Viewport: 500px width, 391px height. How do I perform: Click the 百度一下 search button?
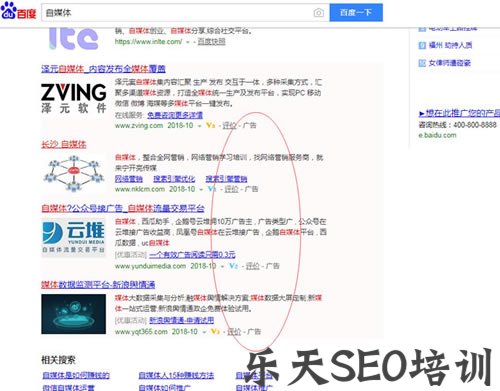[356, 13]
